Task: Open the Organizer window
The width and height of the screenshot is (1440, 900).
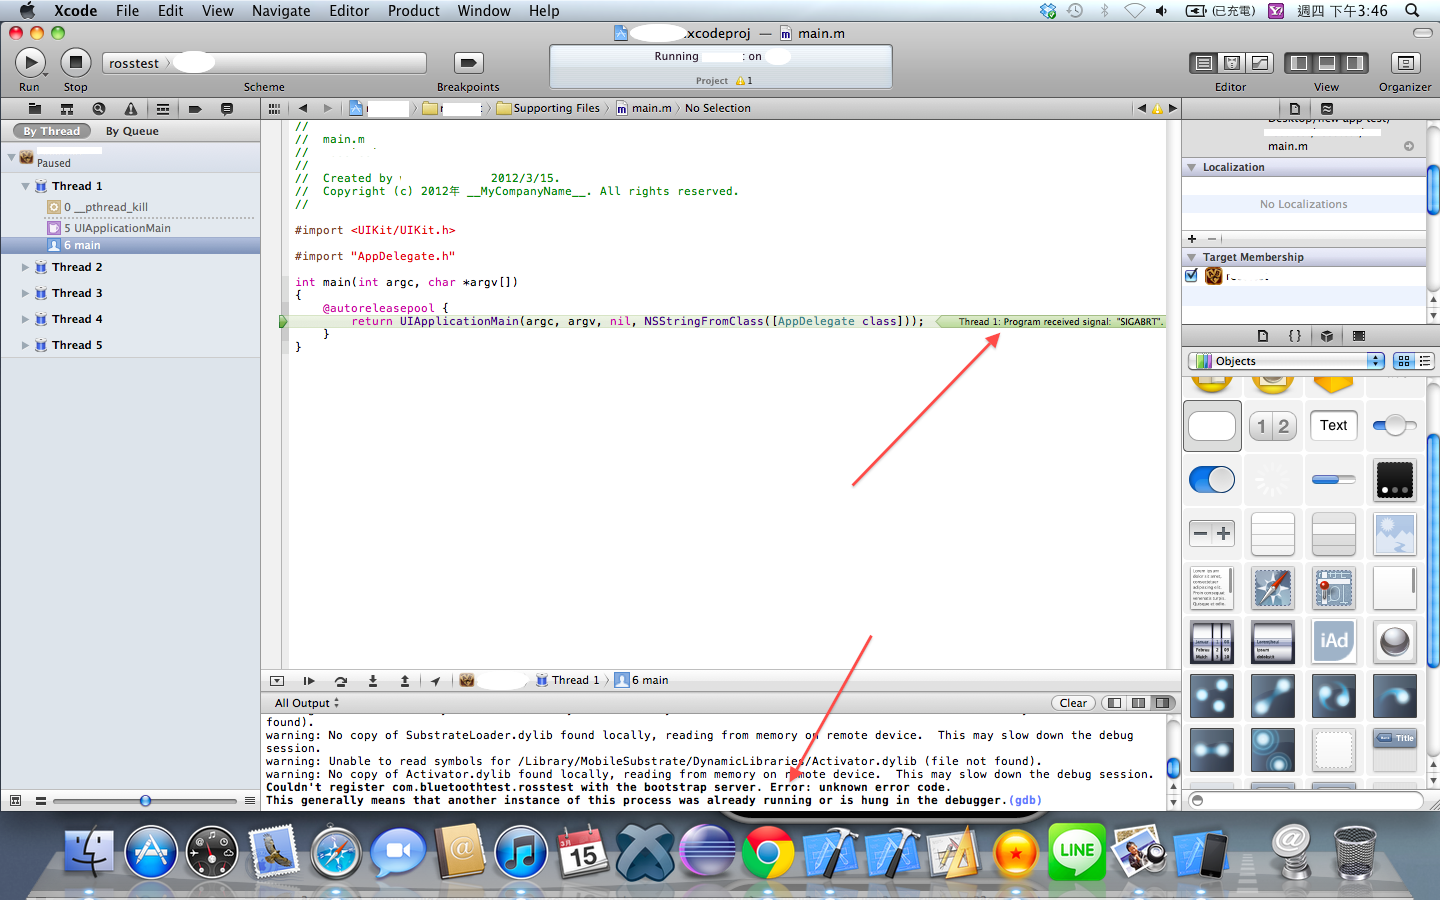Action: 1405,63
